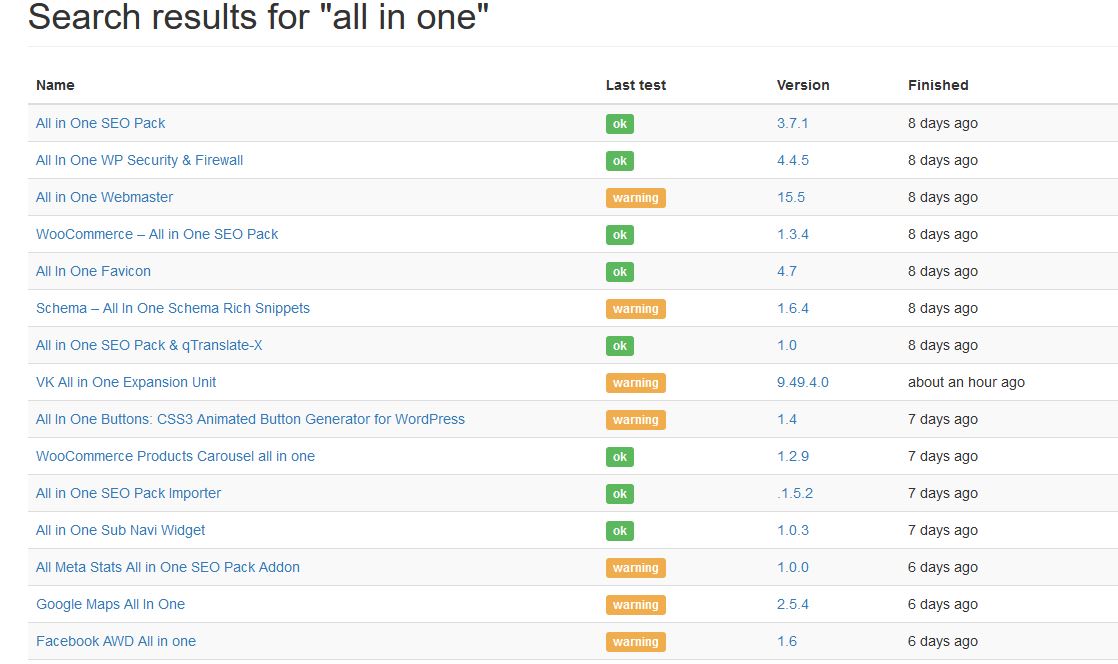Open WooCommerce Products Carousel all in one
Viewport: 1118px width, 664px height.
pos(175,457)
